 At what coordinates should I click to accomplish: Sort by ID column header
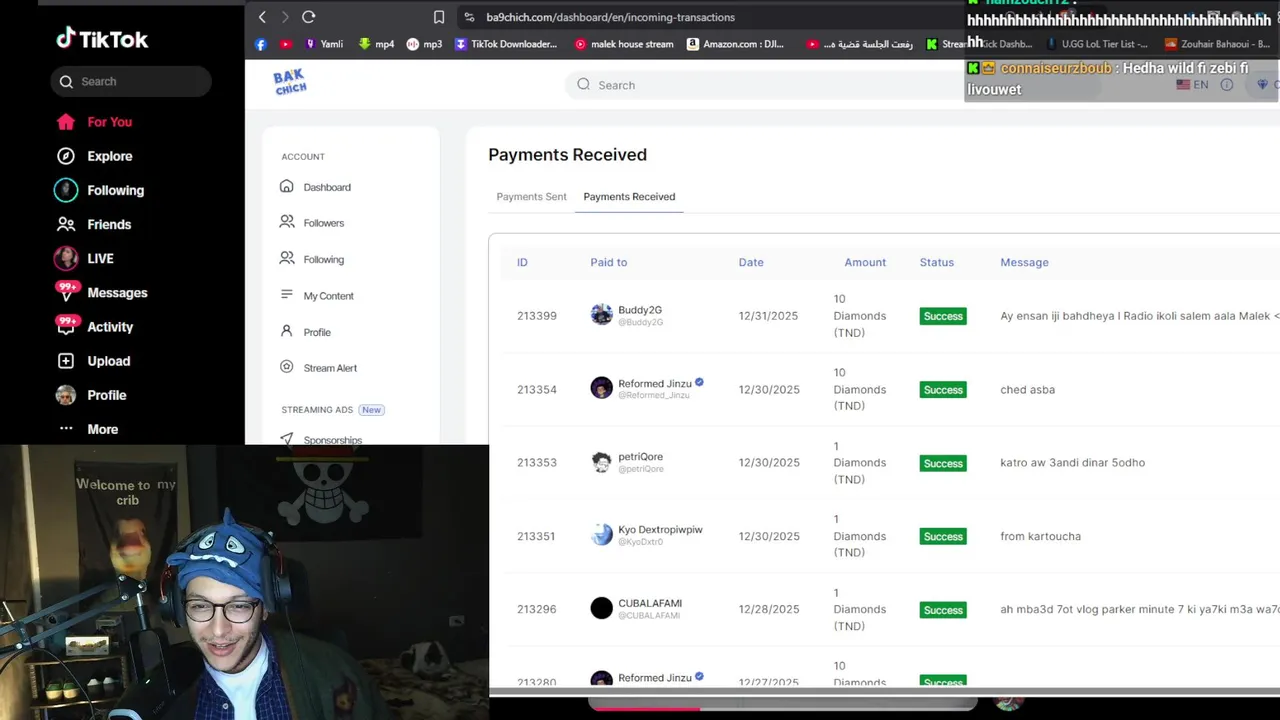tap(522, 262)
